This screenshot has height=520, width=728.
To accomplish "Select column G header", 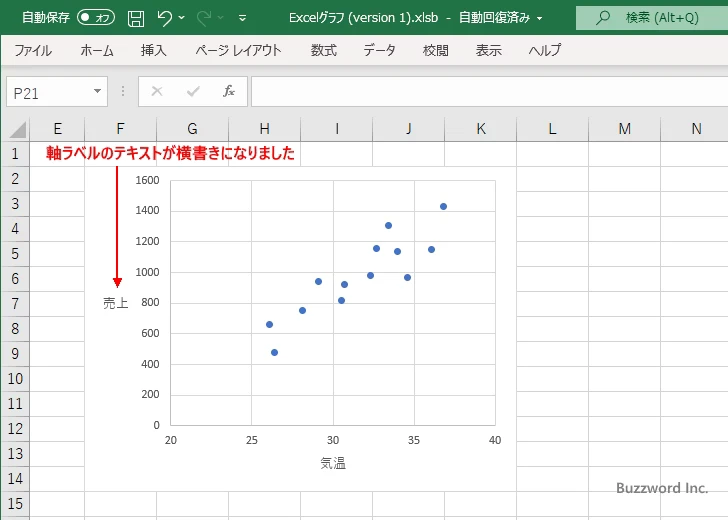I will point(192,129).
